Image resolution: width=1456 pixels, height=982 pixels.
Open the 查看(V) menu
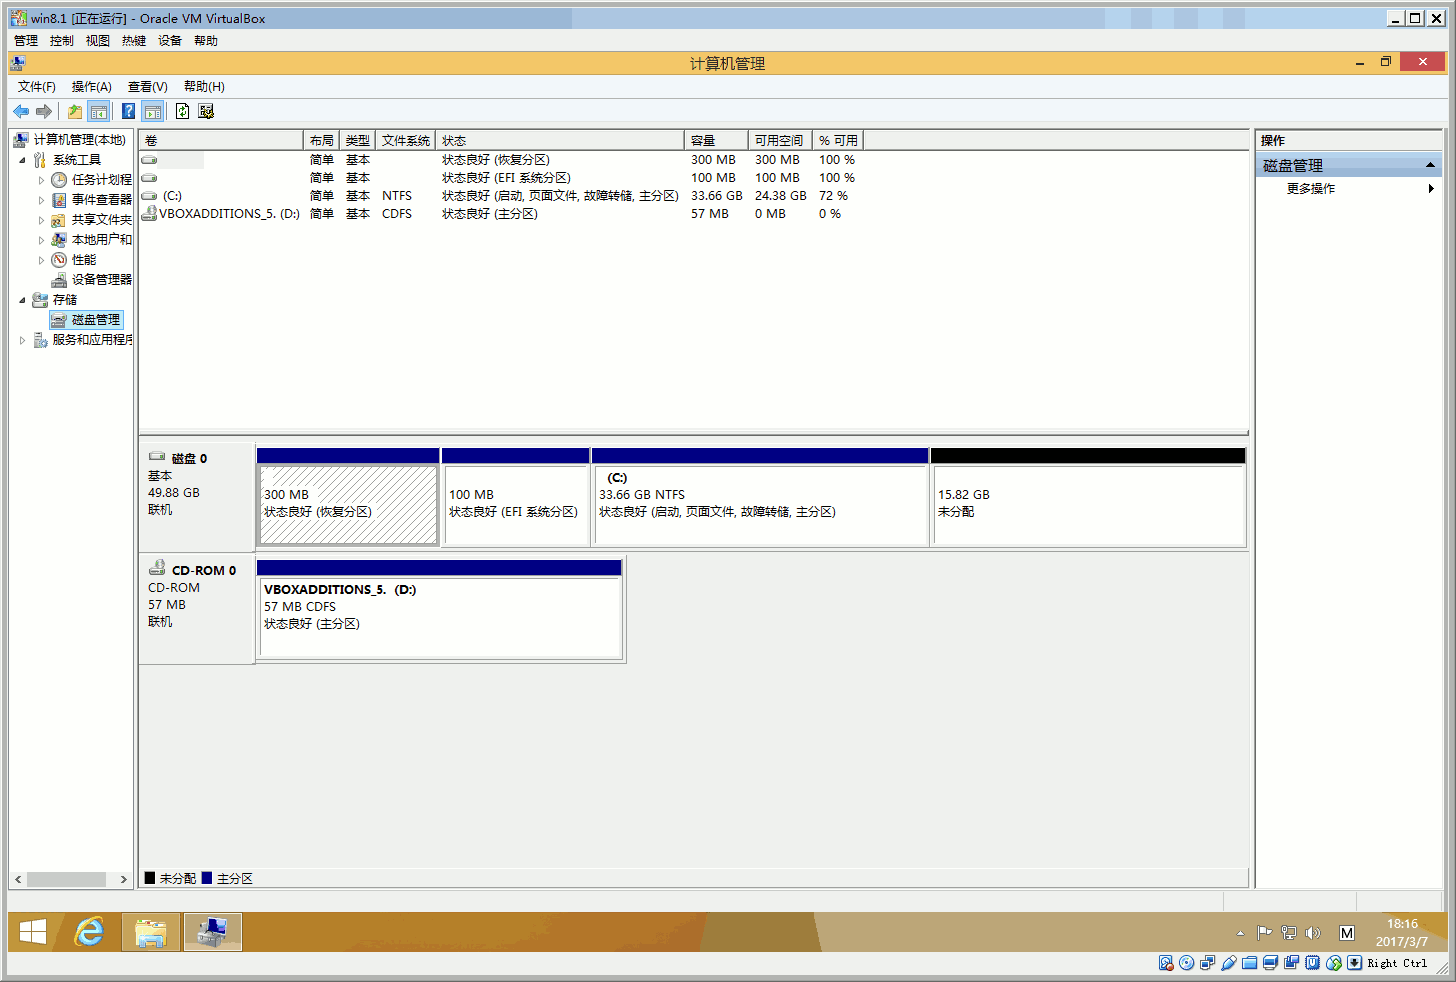[148, 87]
